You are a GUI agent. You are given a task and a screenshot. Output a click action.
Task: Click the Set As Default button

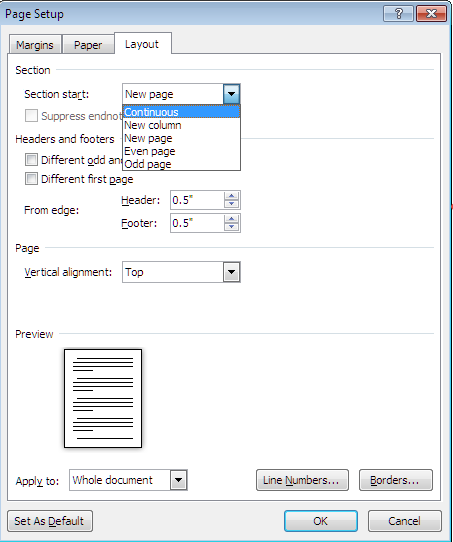[x=50, y=521]
